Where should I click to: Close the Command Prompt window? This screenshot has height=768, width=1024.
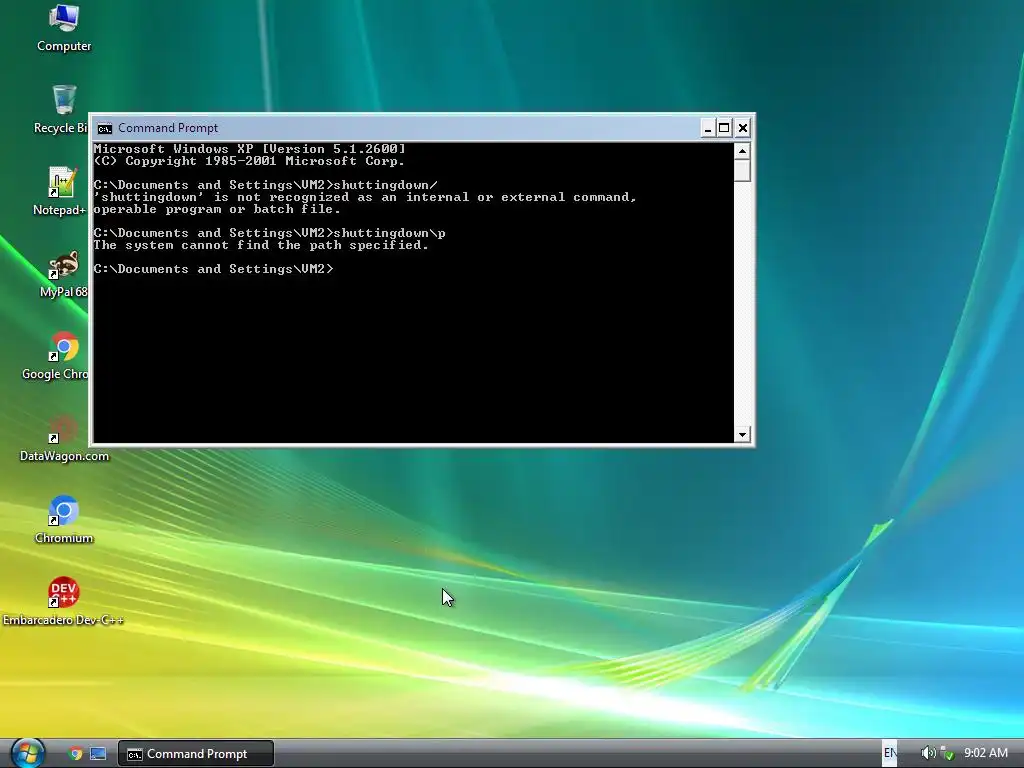743,128
